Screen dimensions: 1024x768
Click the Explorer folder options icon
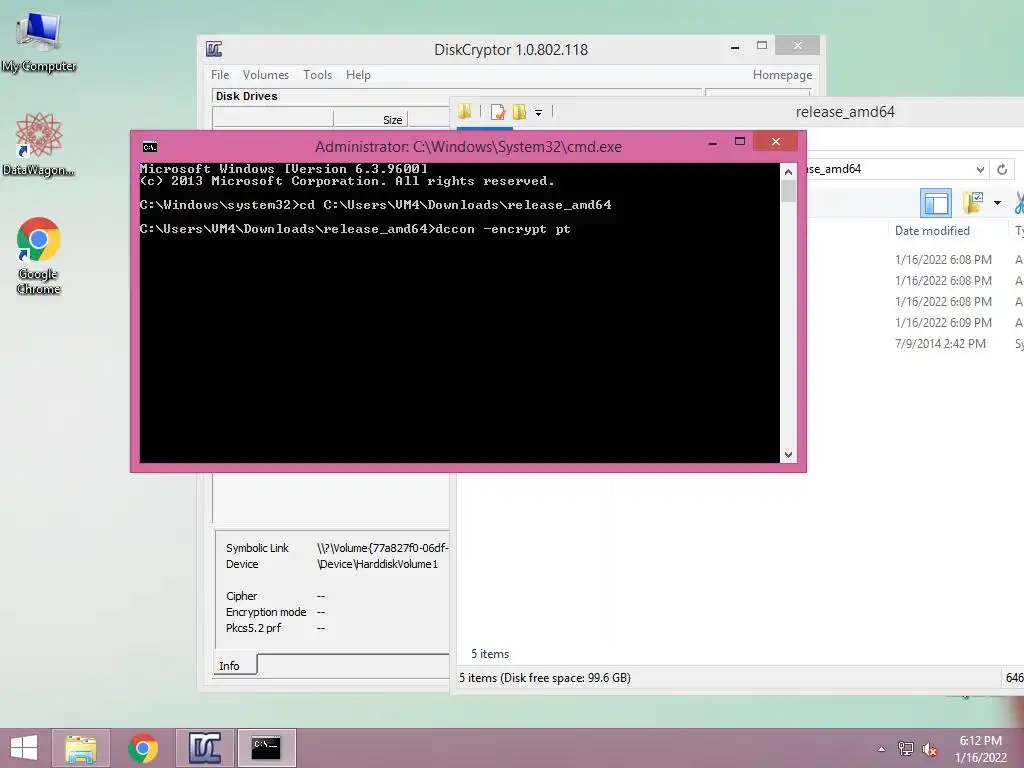coord(973,203)
